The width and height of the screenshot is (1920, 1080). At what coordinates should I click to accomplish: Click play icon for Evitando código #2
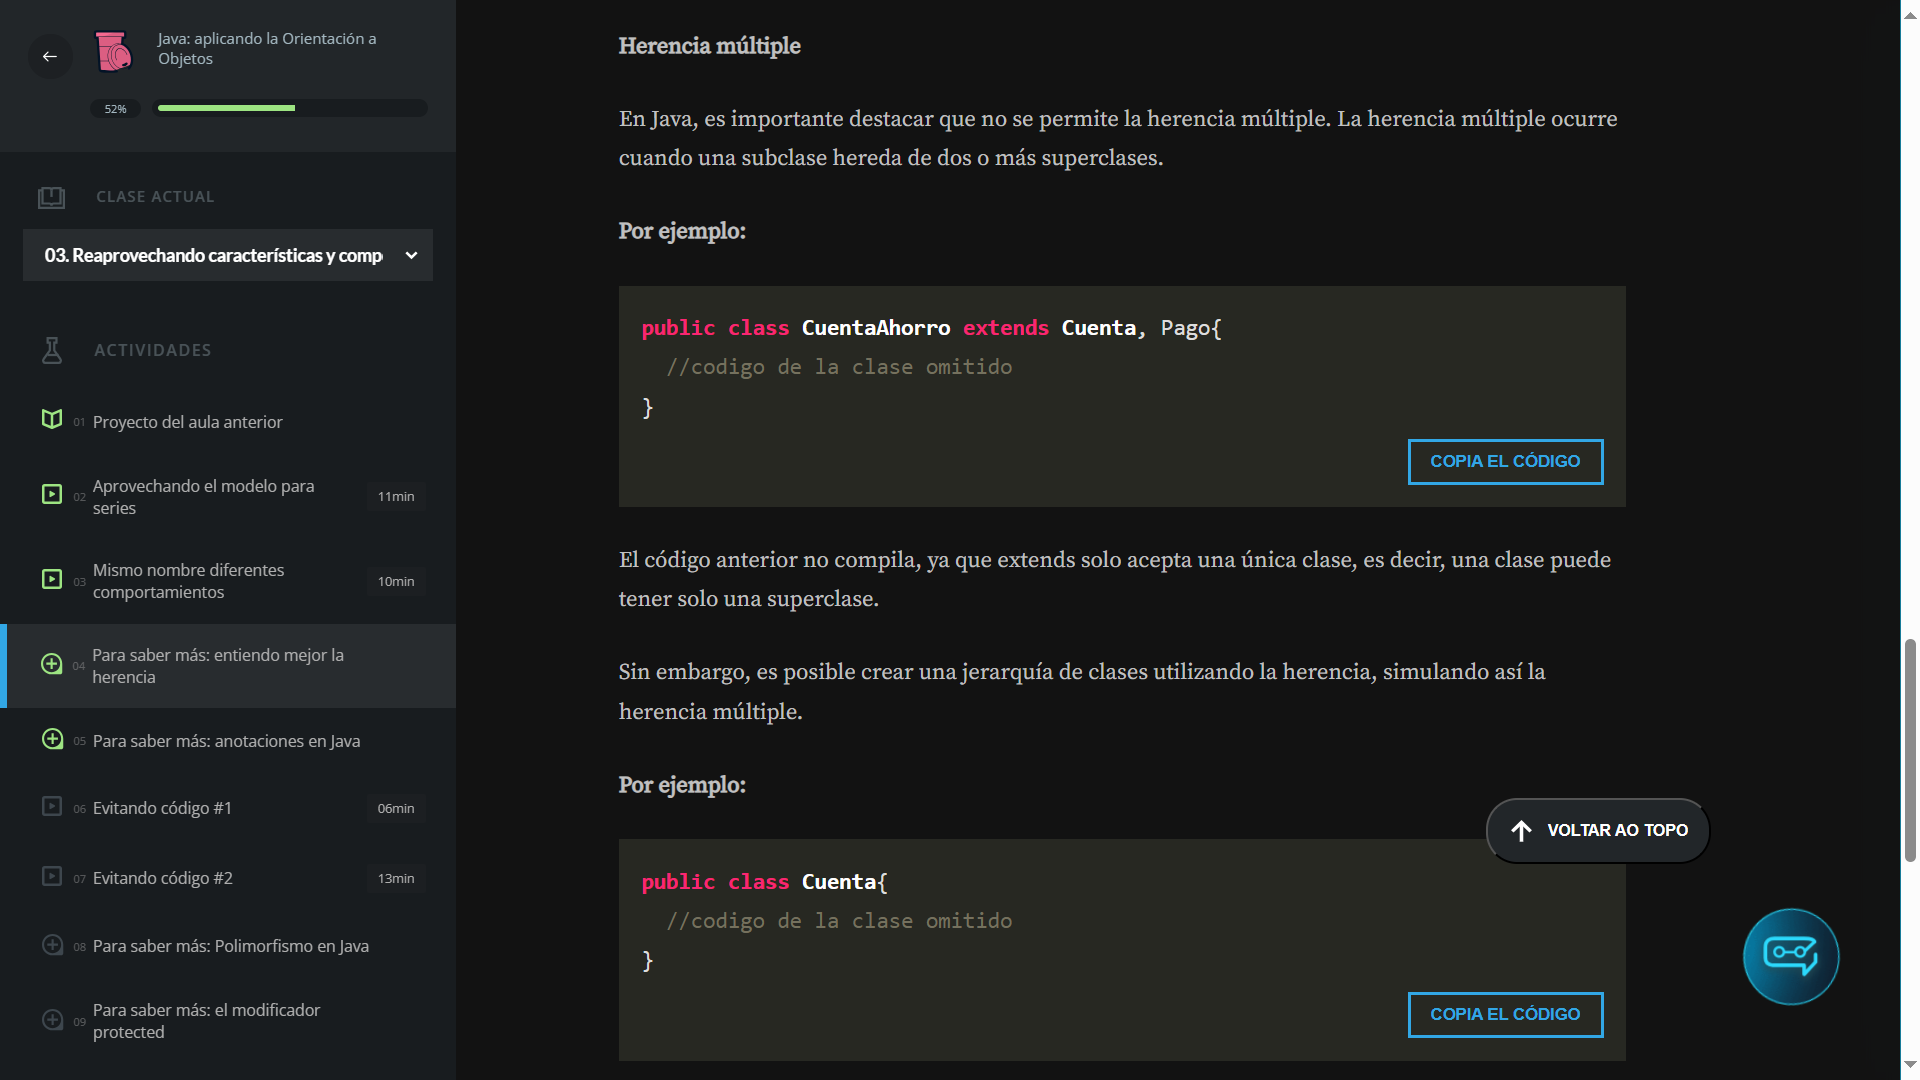click(52, 876)
